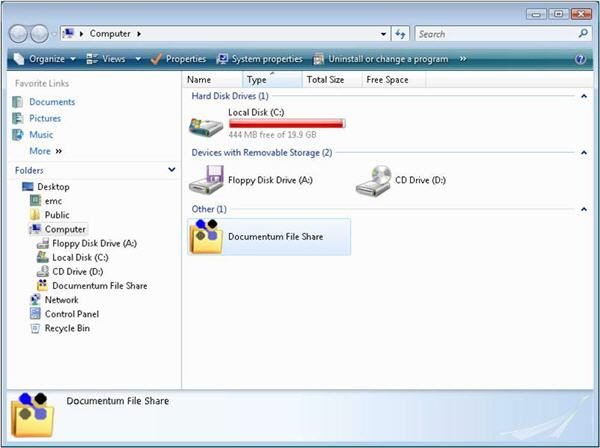This screenshot has height=448, width=600.
Task: Collapse the Other group
Action: coord(584,209)
